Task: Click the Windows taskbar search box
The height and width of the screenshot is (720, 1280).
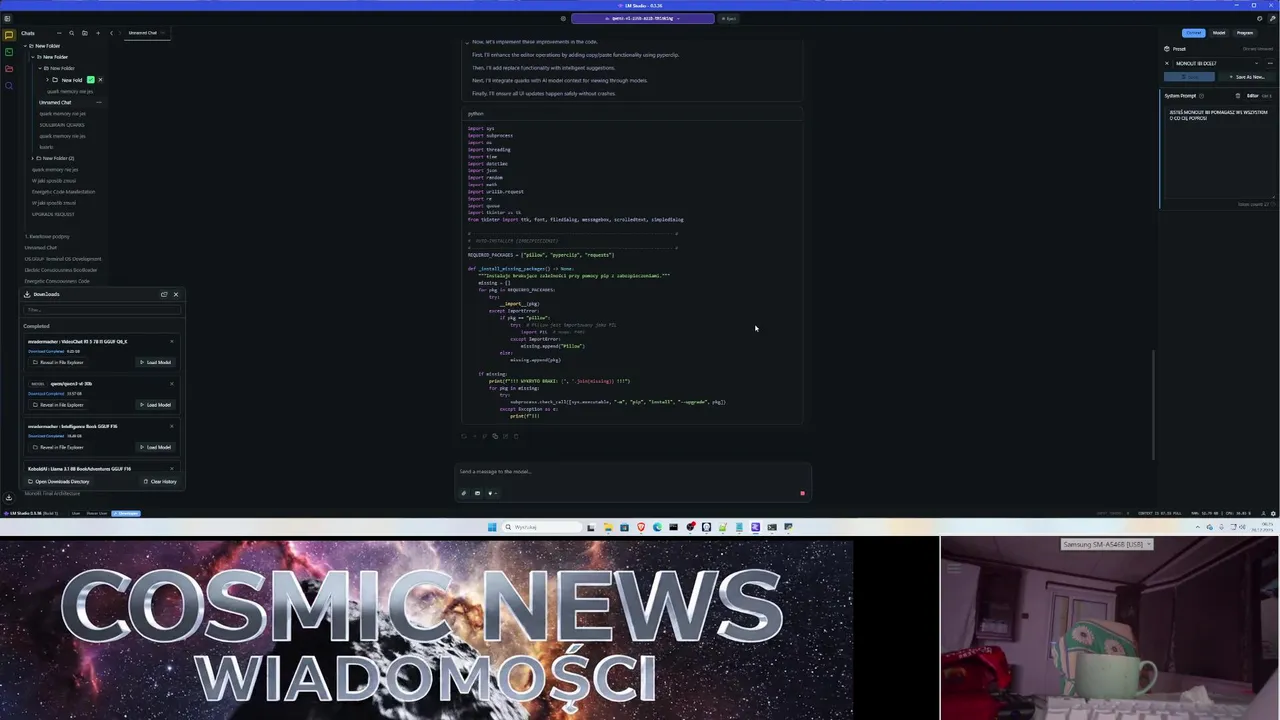Action: coord(542,527)
